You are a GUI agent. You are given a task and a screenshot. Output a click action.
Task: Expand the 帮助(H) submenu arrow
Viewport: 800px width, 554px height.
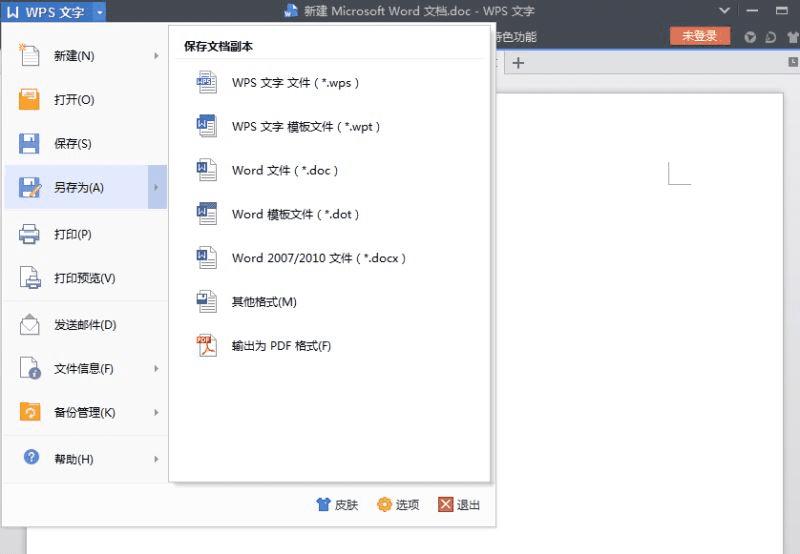(157, 459)
